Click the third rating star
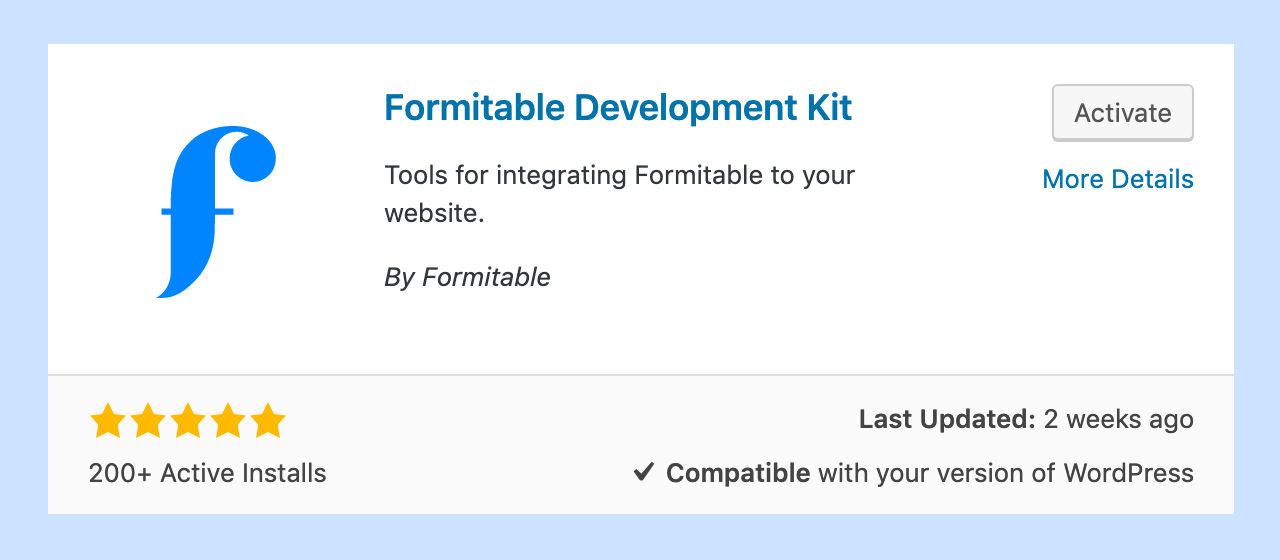Viewport: 1280px width, 560px height. [x=188, y=422]
